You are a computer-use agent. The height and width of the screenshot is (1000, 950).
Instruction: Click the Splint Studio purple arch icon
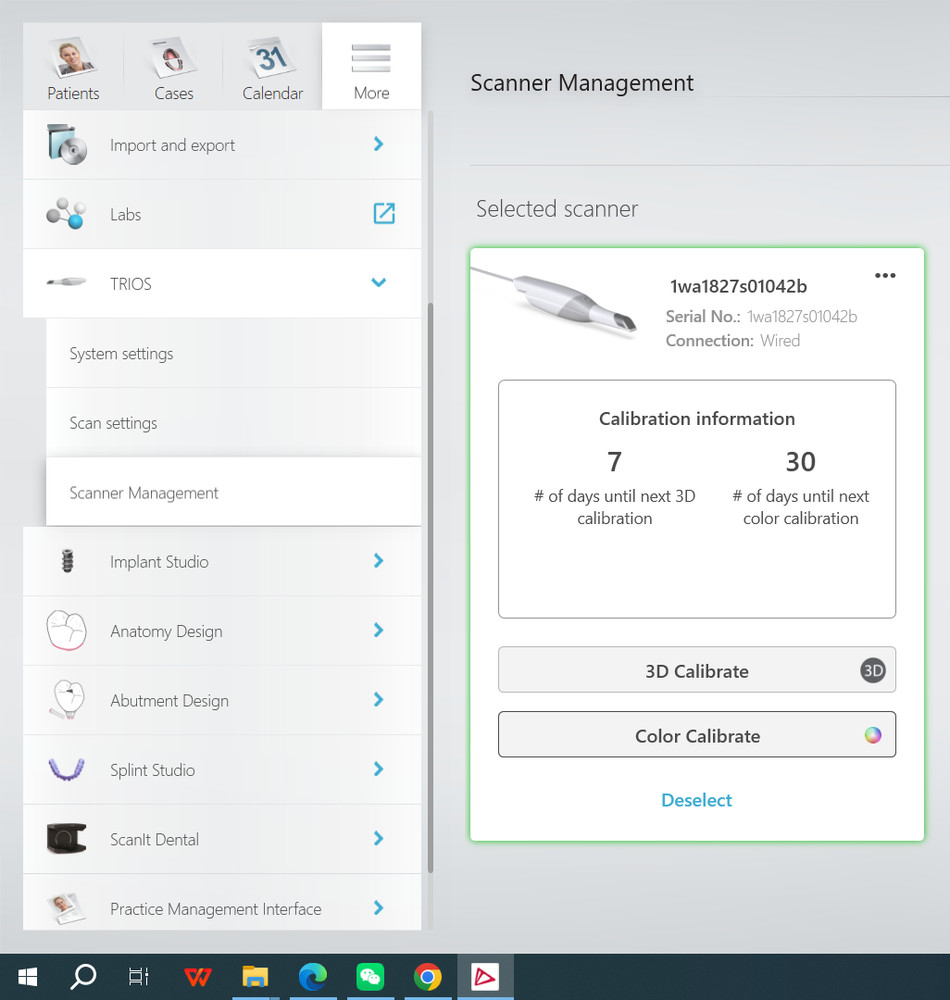[x=66, y=769]
